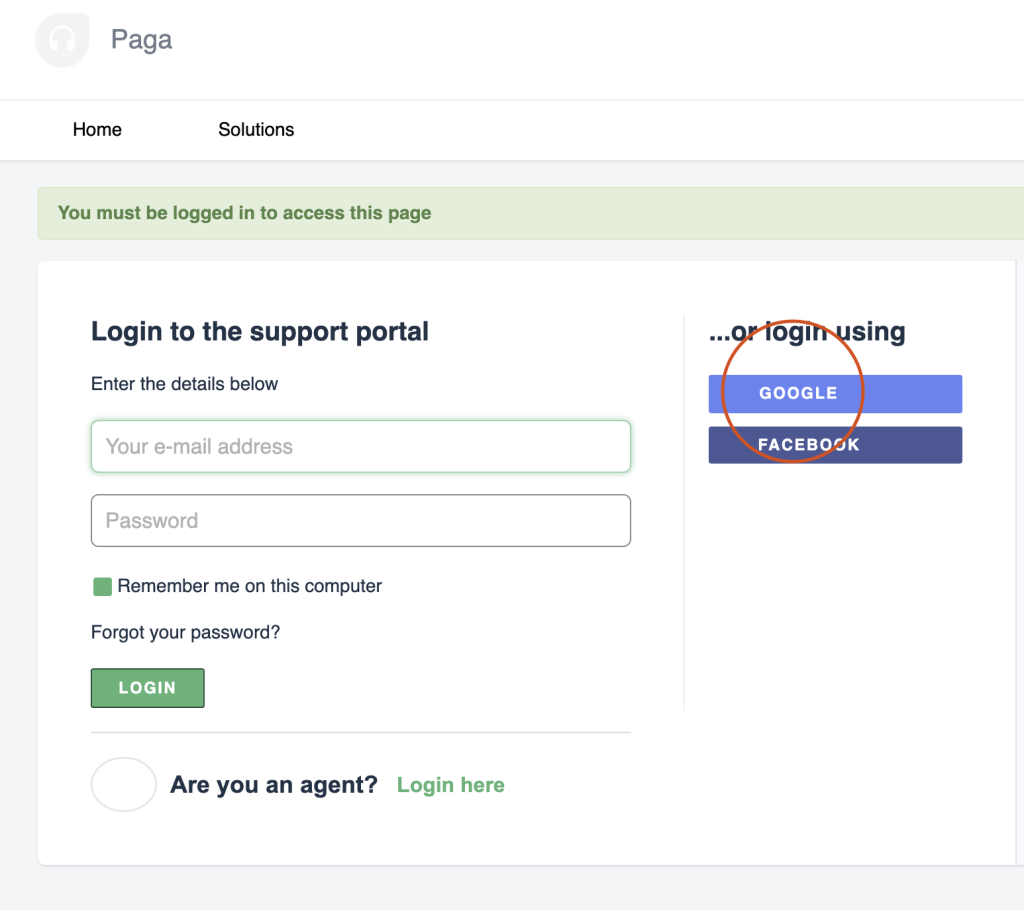
Task: Follow the agent 'Login here' link
Action: point(451,785)
